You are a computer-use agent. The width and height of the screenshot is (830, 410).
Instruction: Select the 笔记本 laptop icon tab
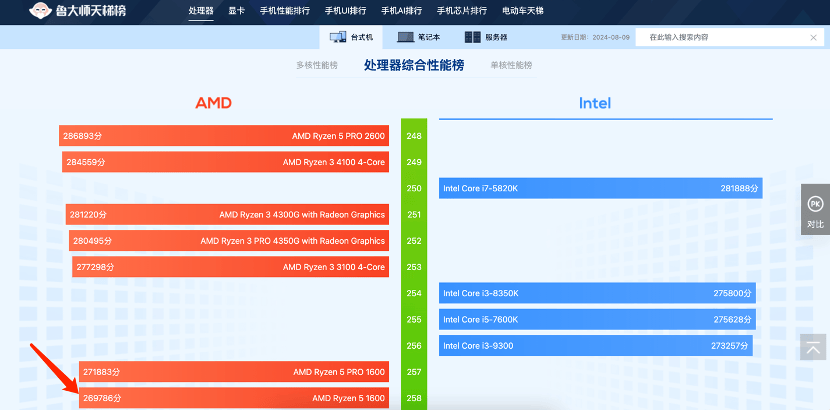pos(419,37)
